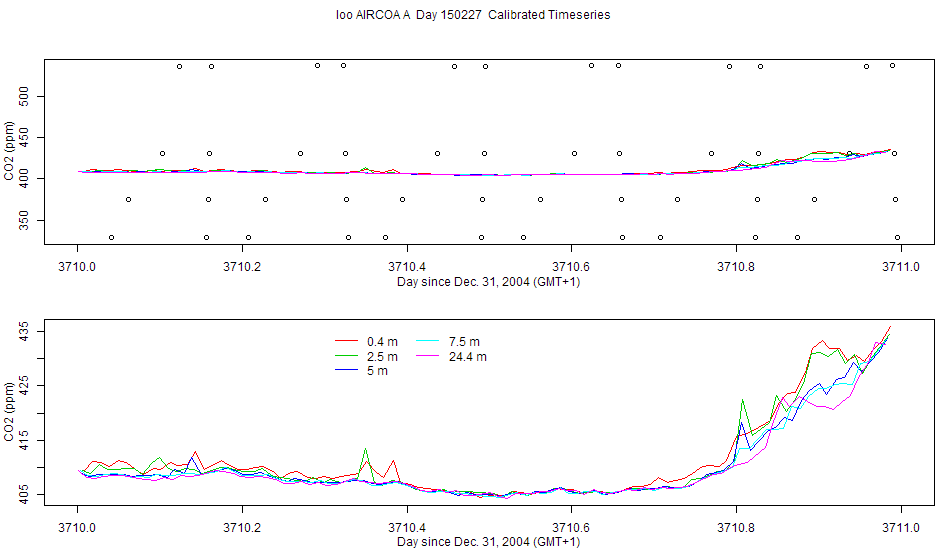Screen dimensions: 950x550
Task: Click upper plot x-axis tick "3710.4"
Action: pos(407,267)
